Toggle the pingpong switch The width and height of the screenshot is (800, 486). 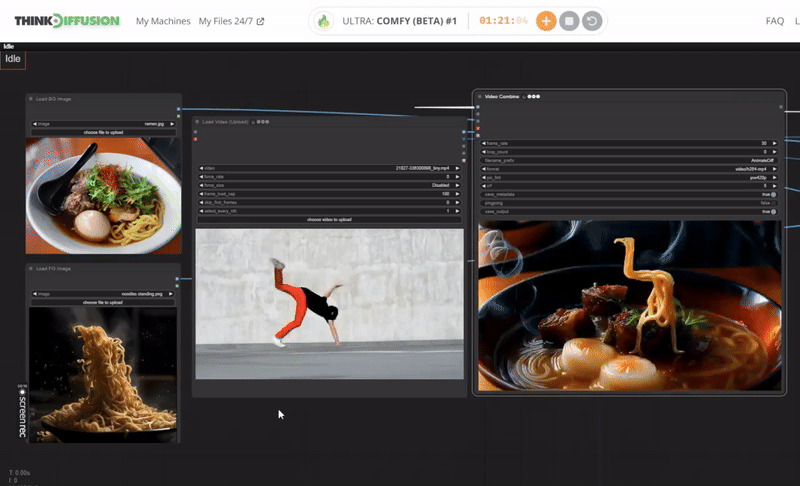click(x=772, y=203)
